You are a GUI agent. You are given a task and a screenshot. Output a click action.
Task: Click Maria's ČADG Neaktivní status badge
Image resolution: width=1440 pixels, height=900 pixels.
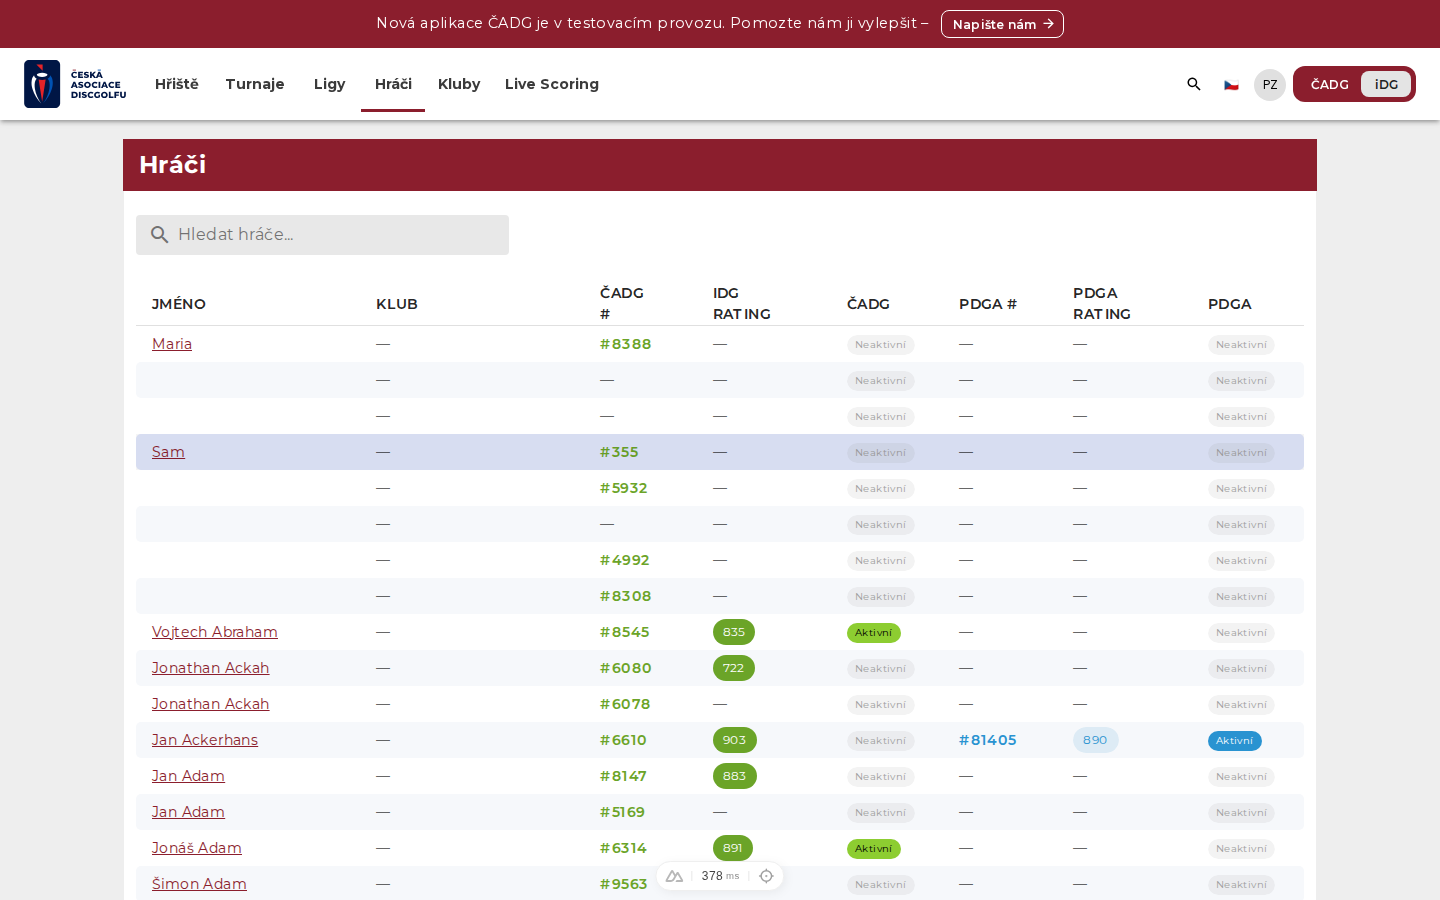(x=881, y=345)
